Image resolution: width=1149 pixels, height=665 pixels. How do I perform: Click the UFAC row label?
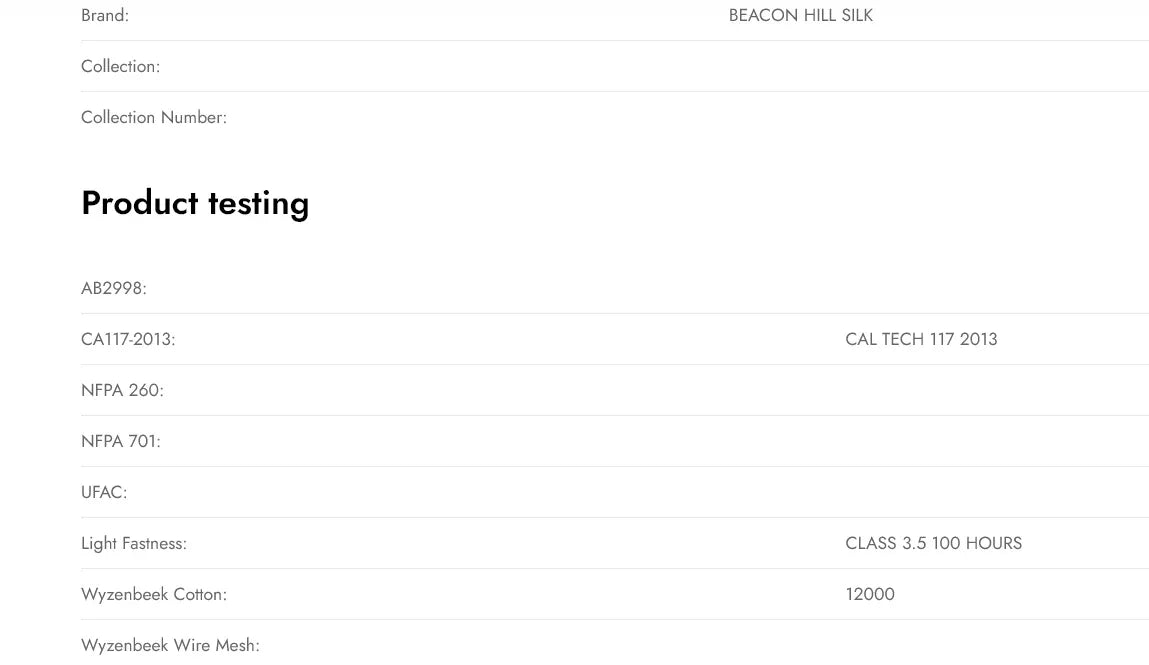104,493
